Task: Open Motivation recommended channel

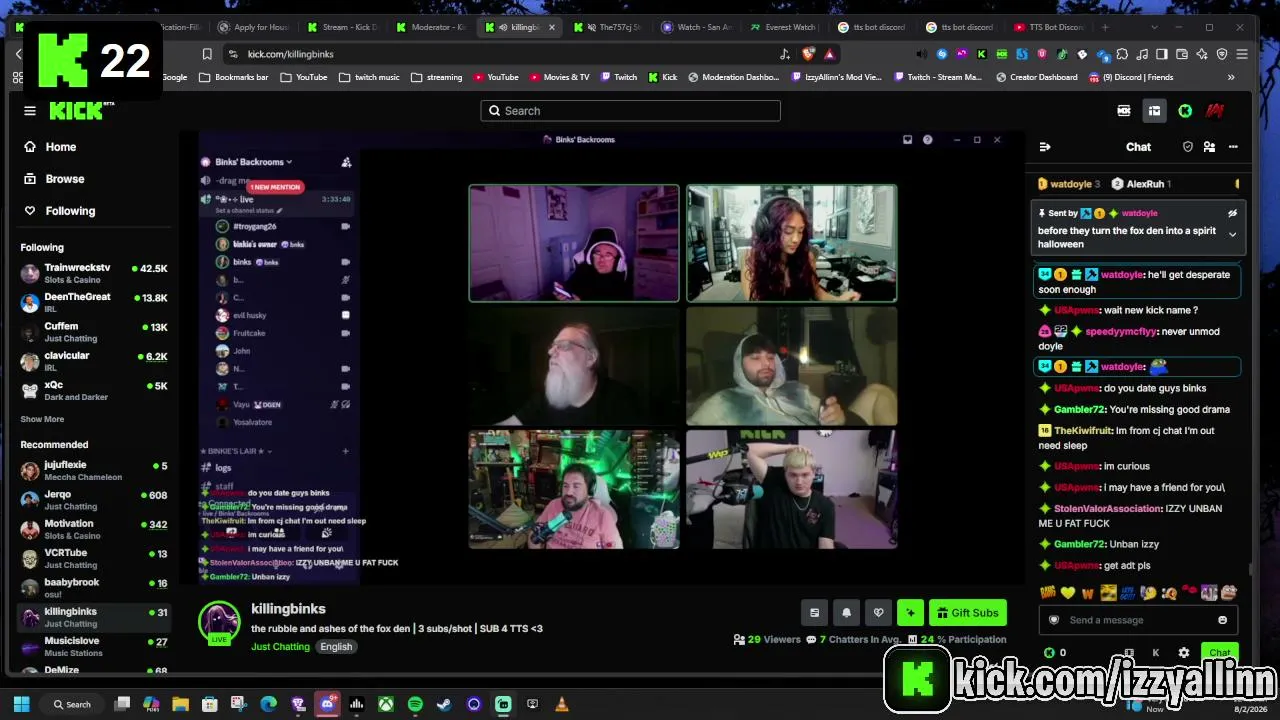Action: pyautogui.click(x=93, y=528)
